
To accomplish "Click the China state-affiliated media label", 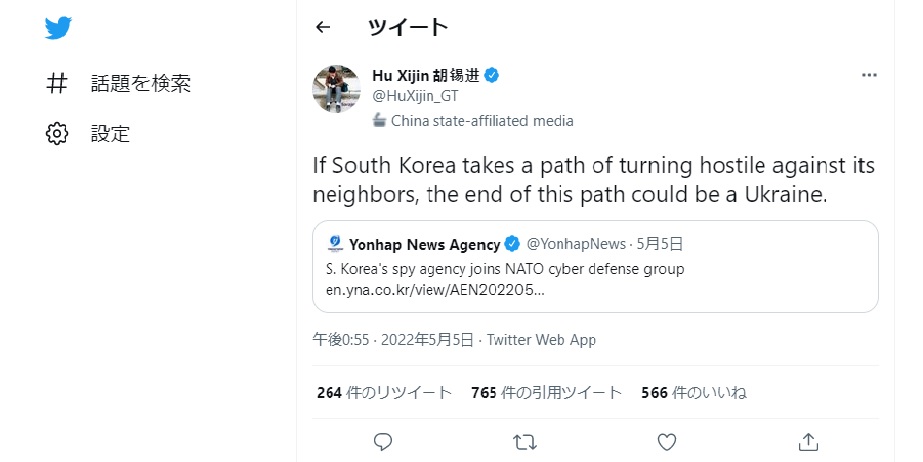I will coord(481,121).
